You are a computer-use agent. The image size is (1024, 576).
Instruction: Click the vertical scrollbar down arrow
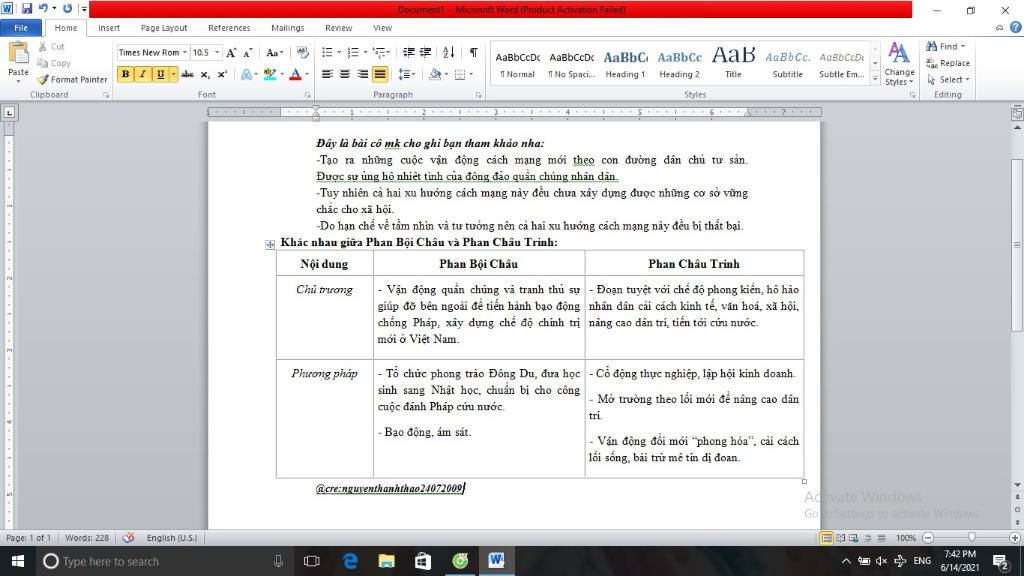click(x=1017, y=485)
